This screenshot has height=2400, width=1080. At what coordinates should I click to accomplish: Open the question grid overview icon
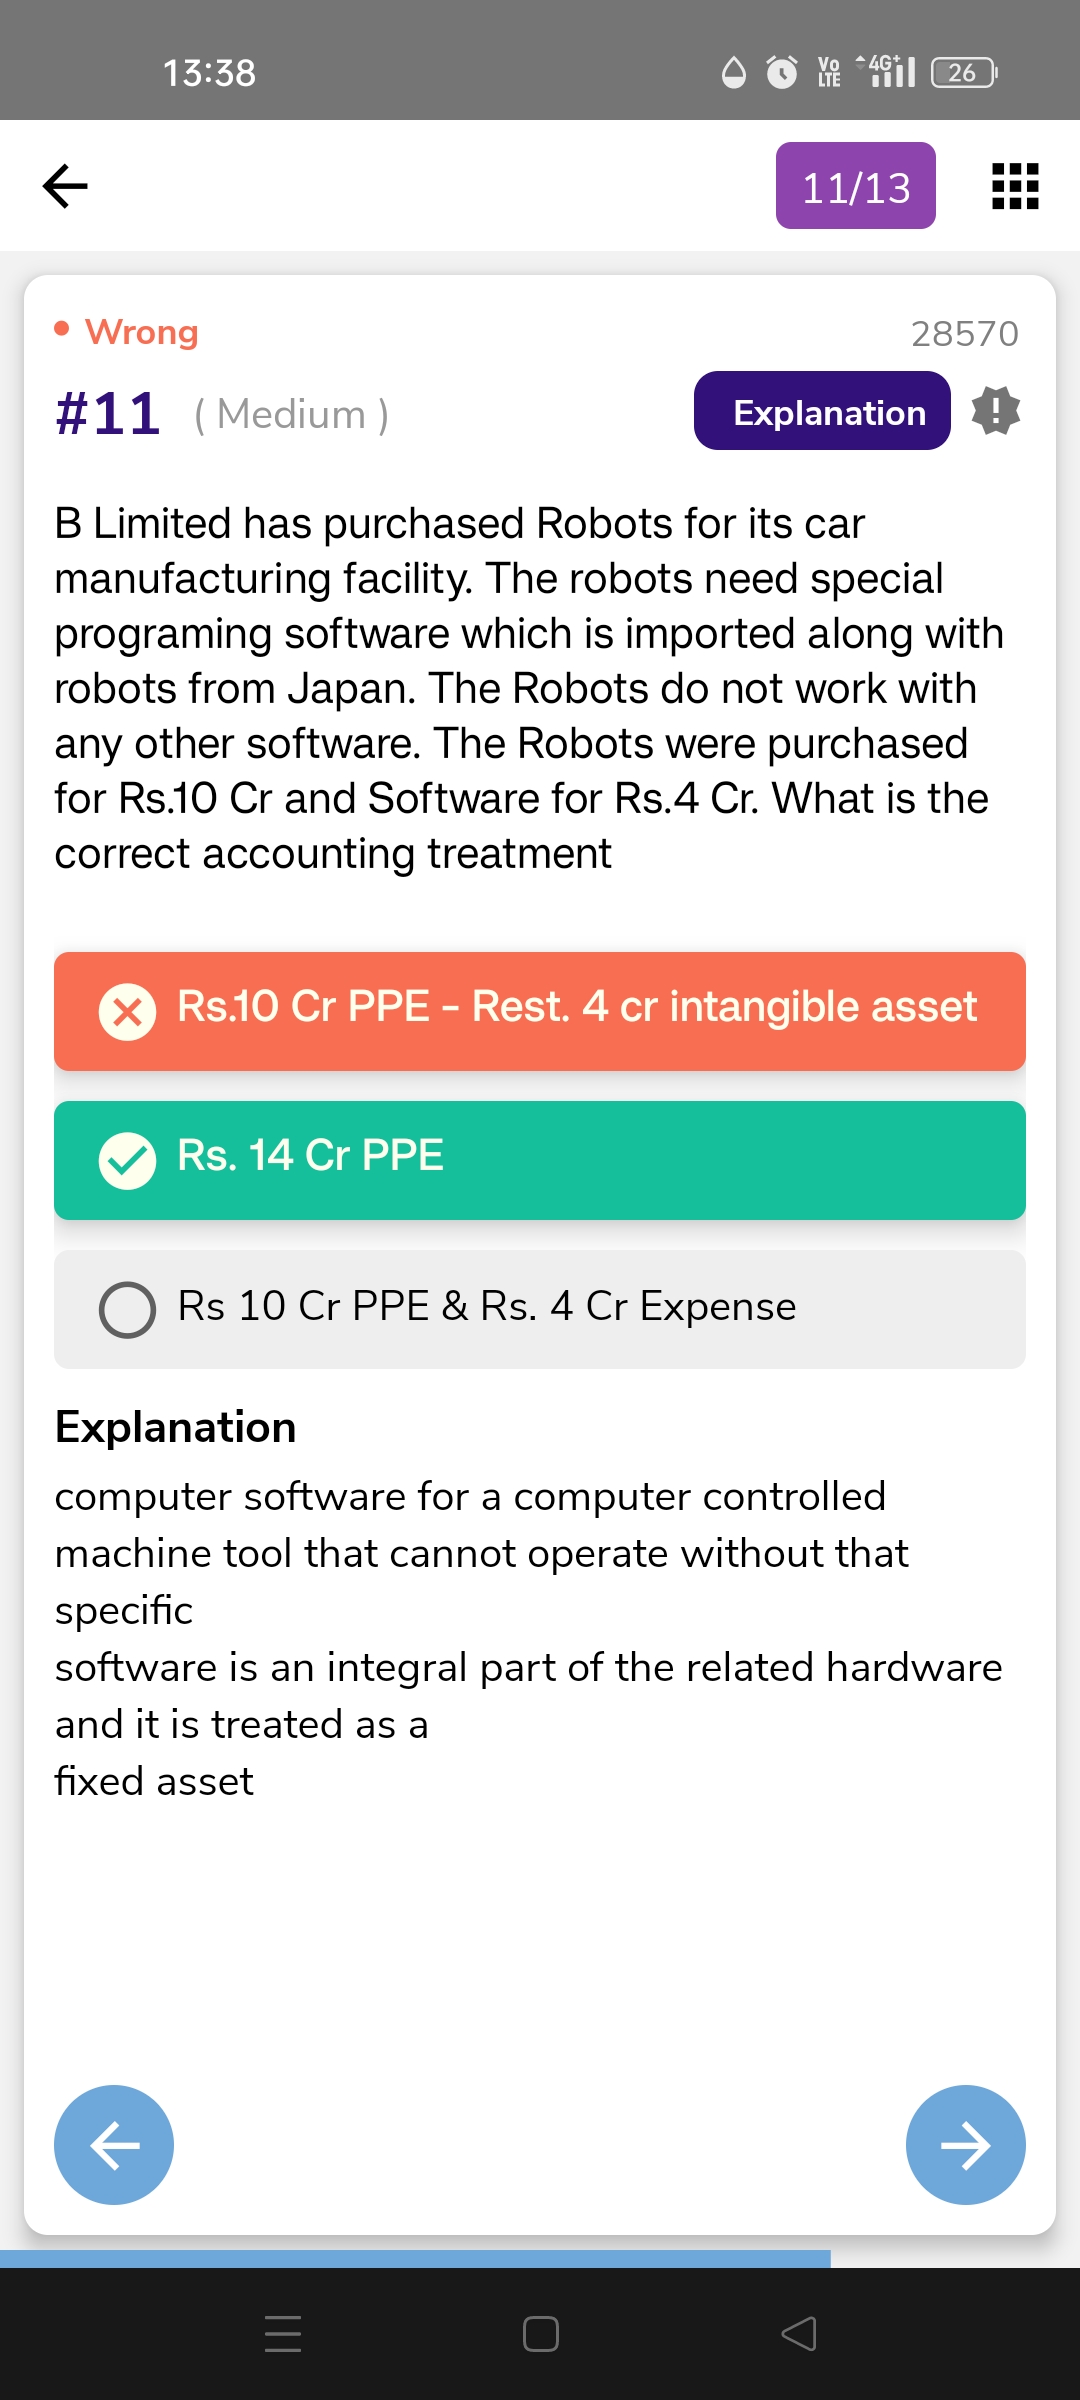click(1015, 186)
